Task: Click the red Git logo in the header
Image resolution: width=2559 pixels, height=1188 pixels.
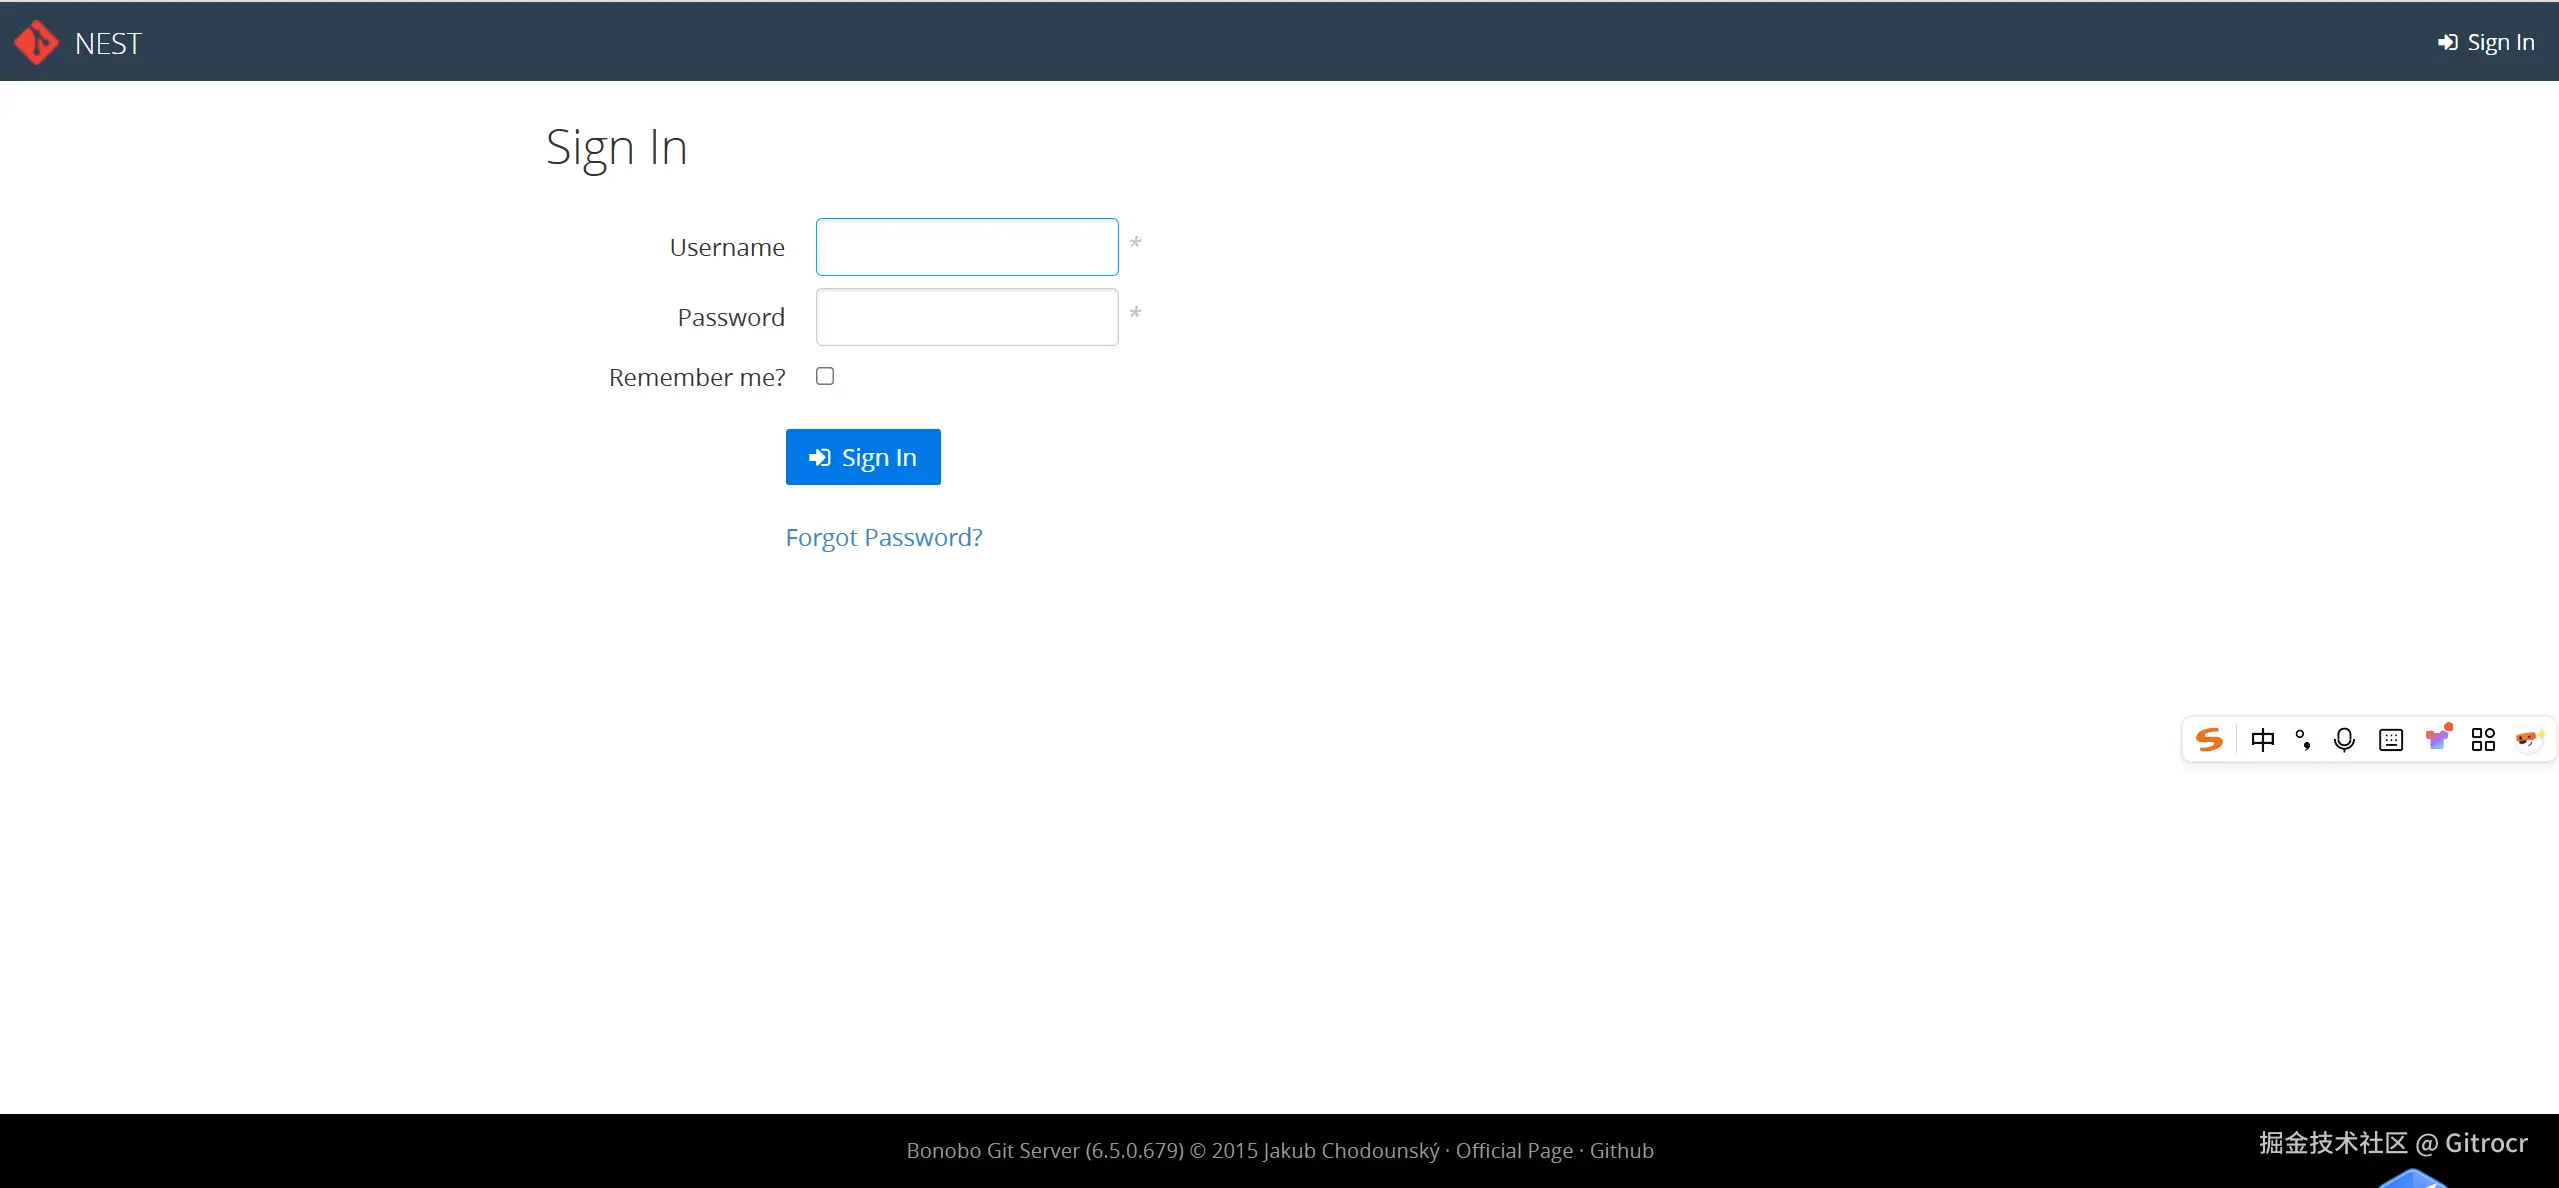Action: (36, 42)
